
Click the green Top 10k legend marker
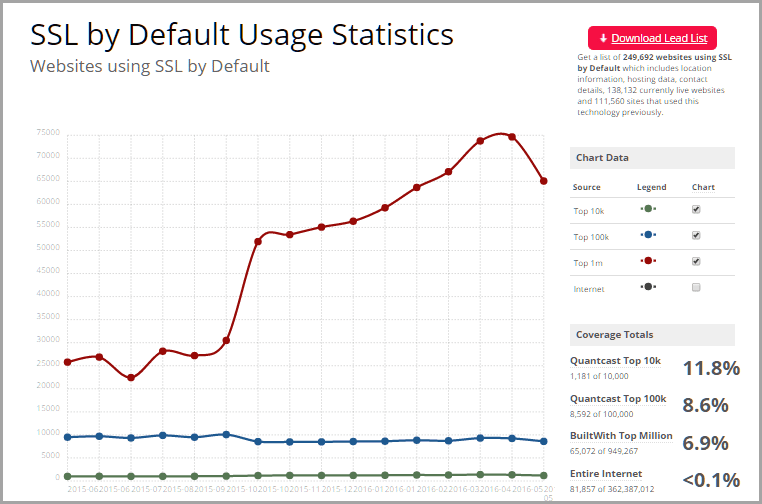(648, 209)
